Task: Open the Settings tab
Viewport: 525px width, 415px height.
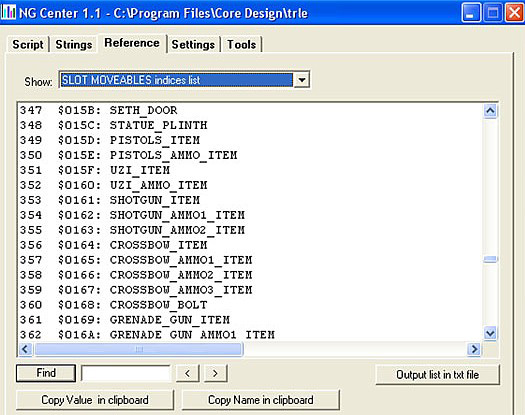Action: coord(193,45)
